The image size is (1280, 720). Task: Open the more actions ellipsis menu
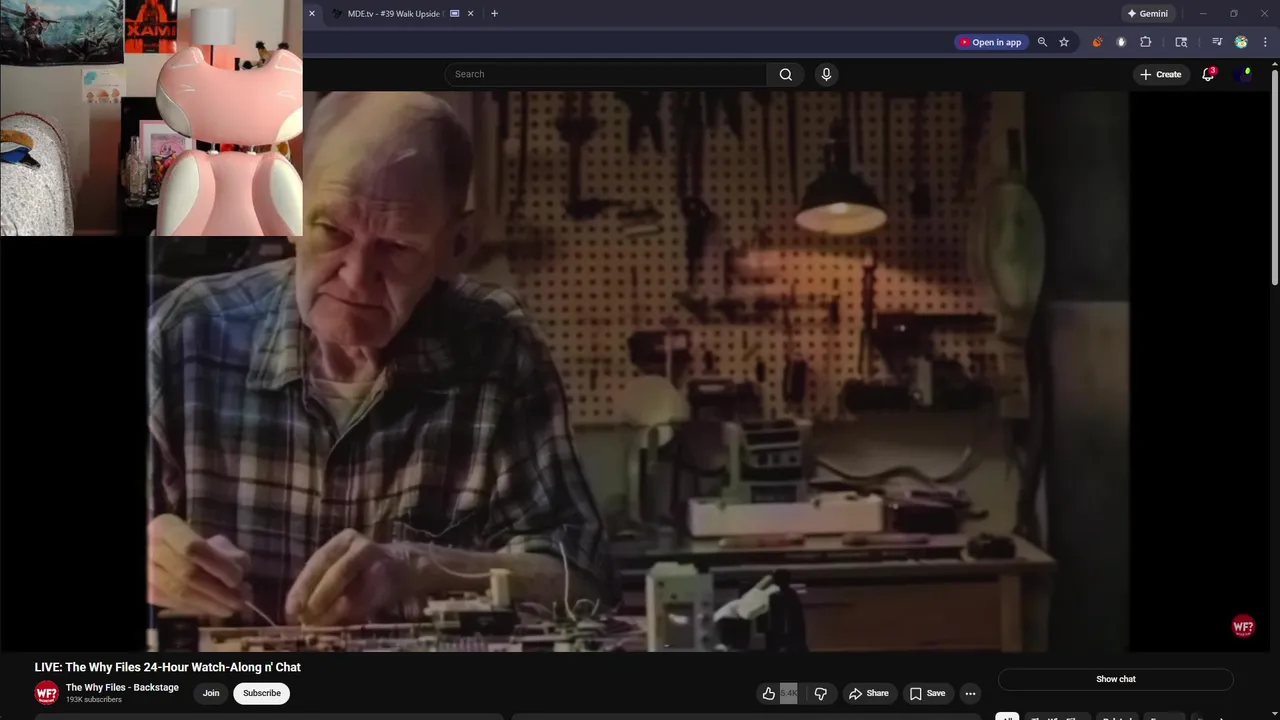(x=970, y=693)
